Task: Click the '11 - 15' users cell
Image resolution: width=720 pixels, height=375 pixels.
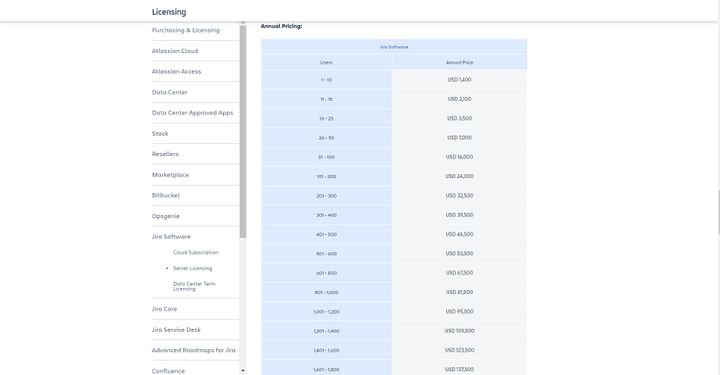Action: [x=326, y=99]
